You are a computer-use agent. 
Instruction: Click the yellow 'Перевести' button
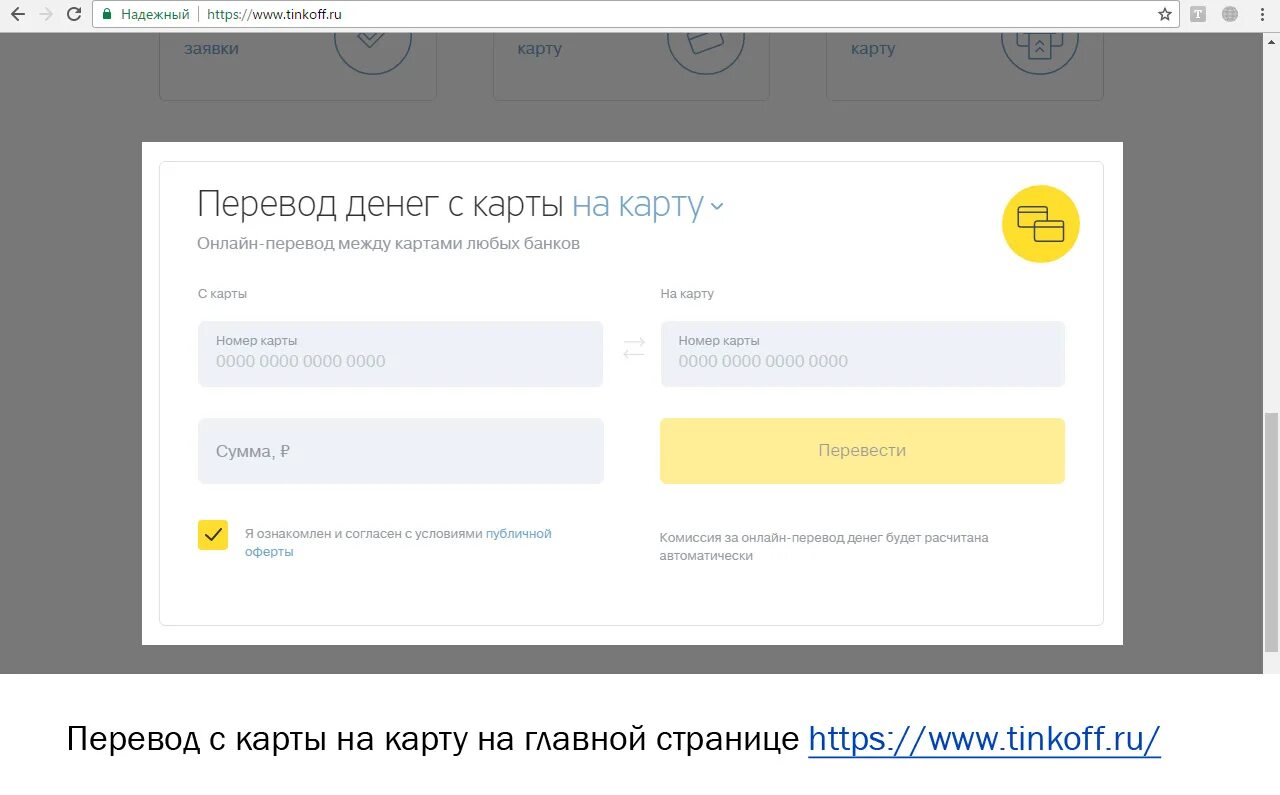tap(862, 451)
